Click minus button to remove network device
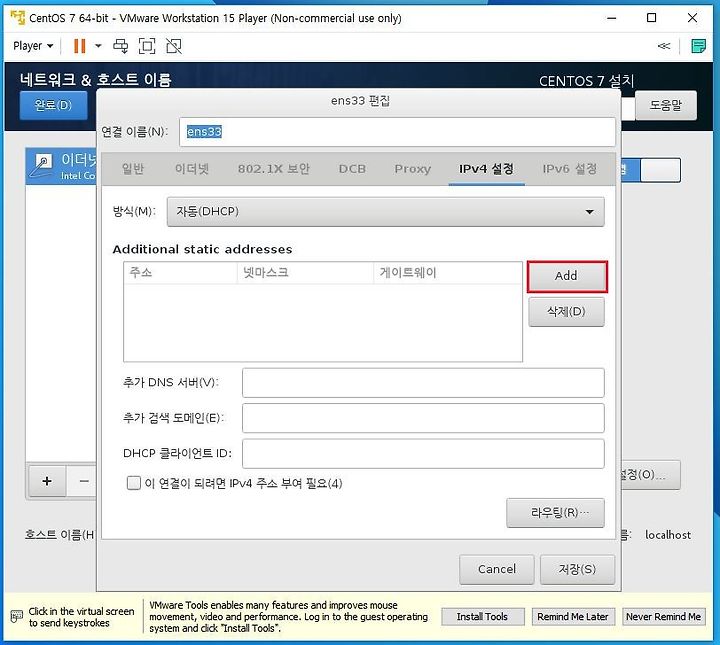The image size is (720, 645). tap(83, 481)
